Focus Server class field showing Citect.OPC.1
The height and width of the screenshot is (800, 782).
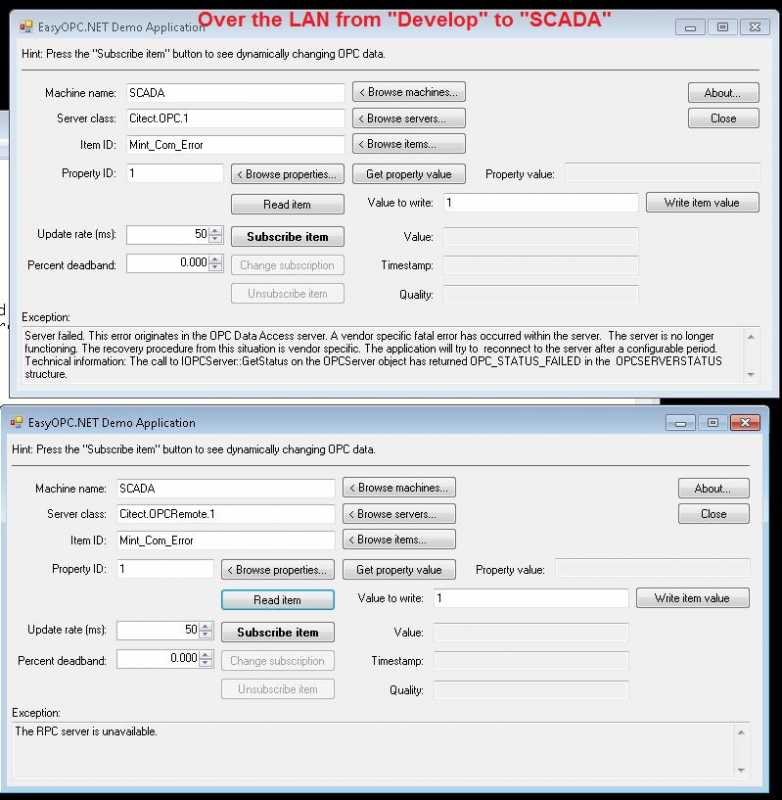[235, 118]
